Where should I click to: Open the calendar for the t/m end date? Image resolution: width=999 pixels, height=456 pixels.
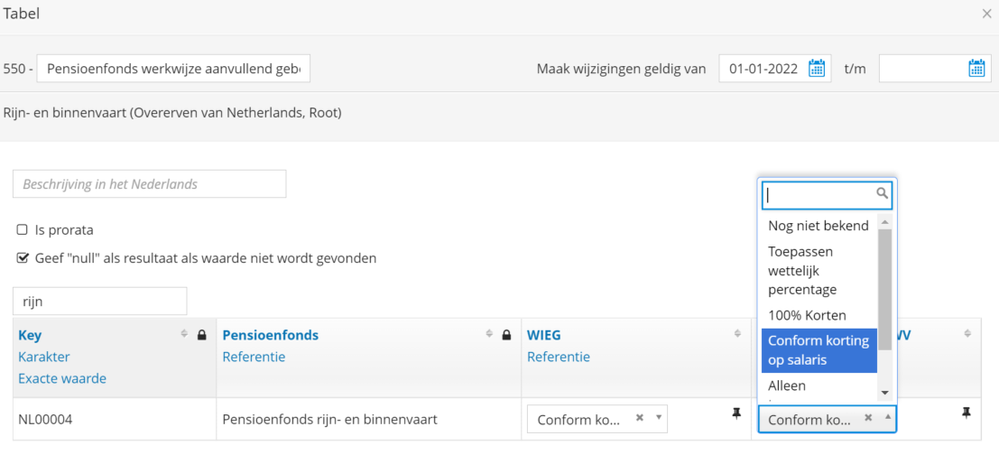point(977,68)
